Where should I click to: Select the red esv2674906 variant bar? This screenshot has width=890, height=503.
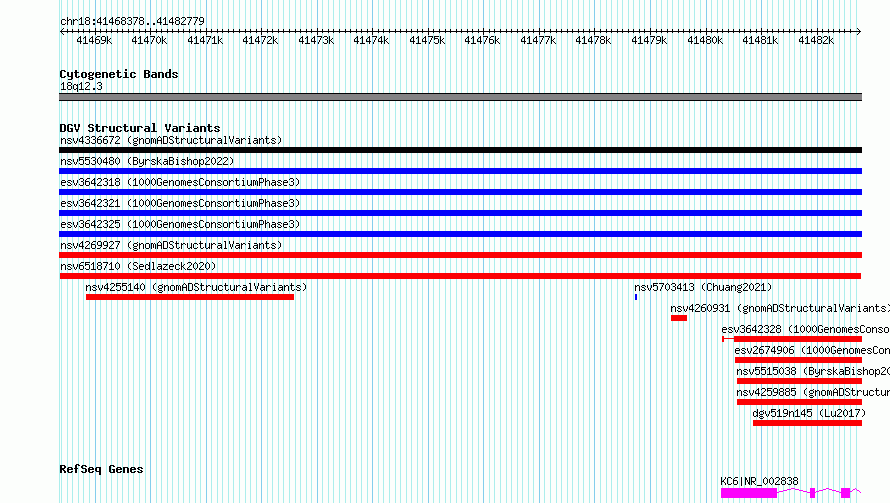[x=798, y=360]
